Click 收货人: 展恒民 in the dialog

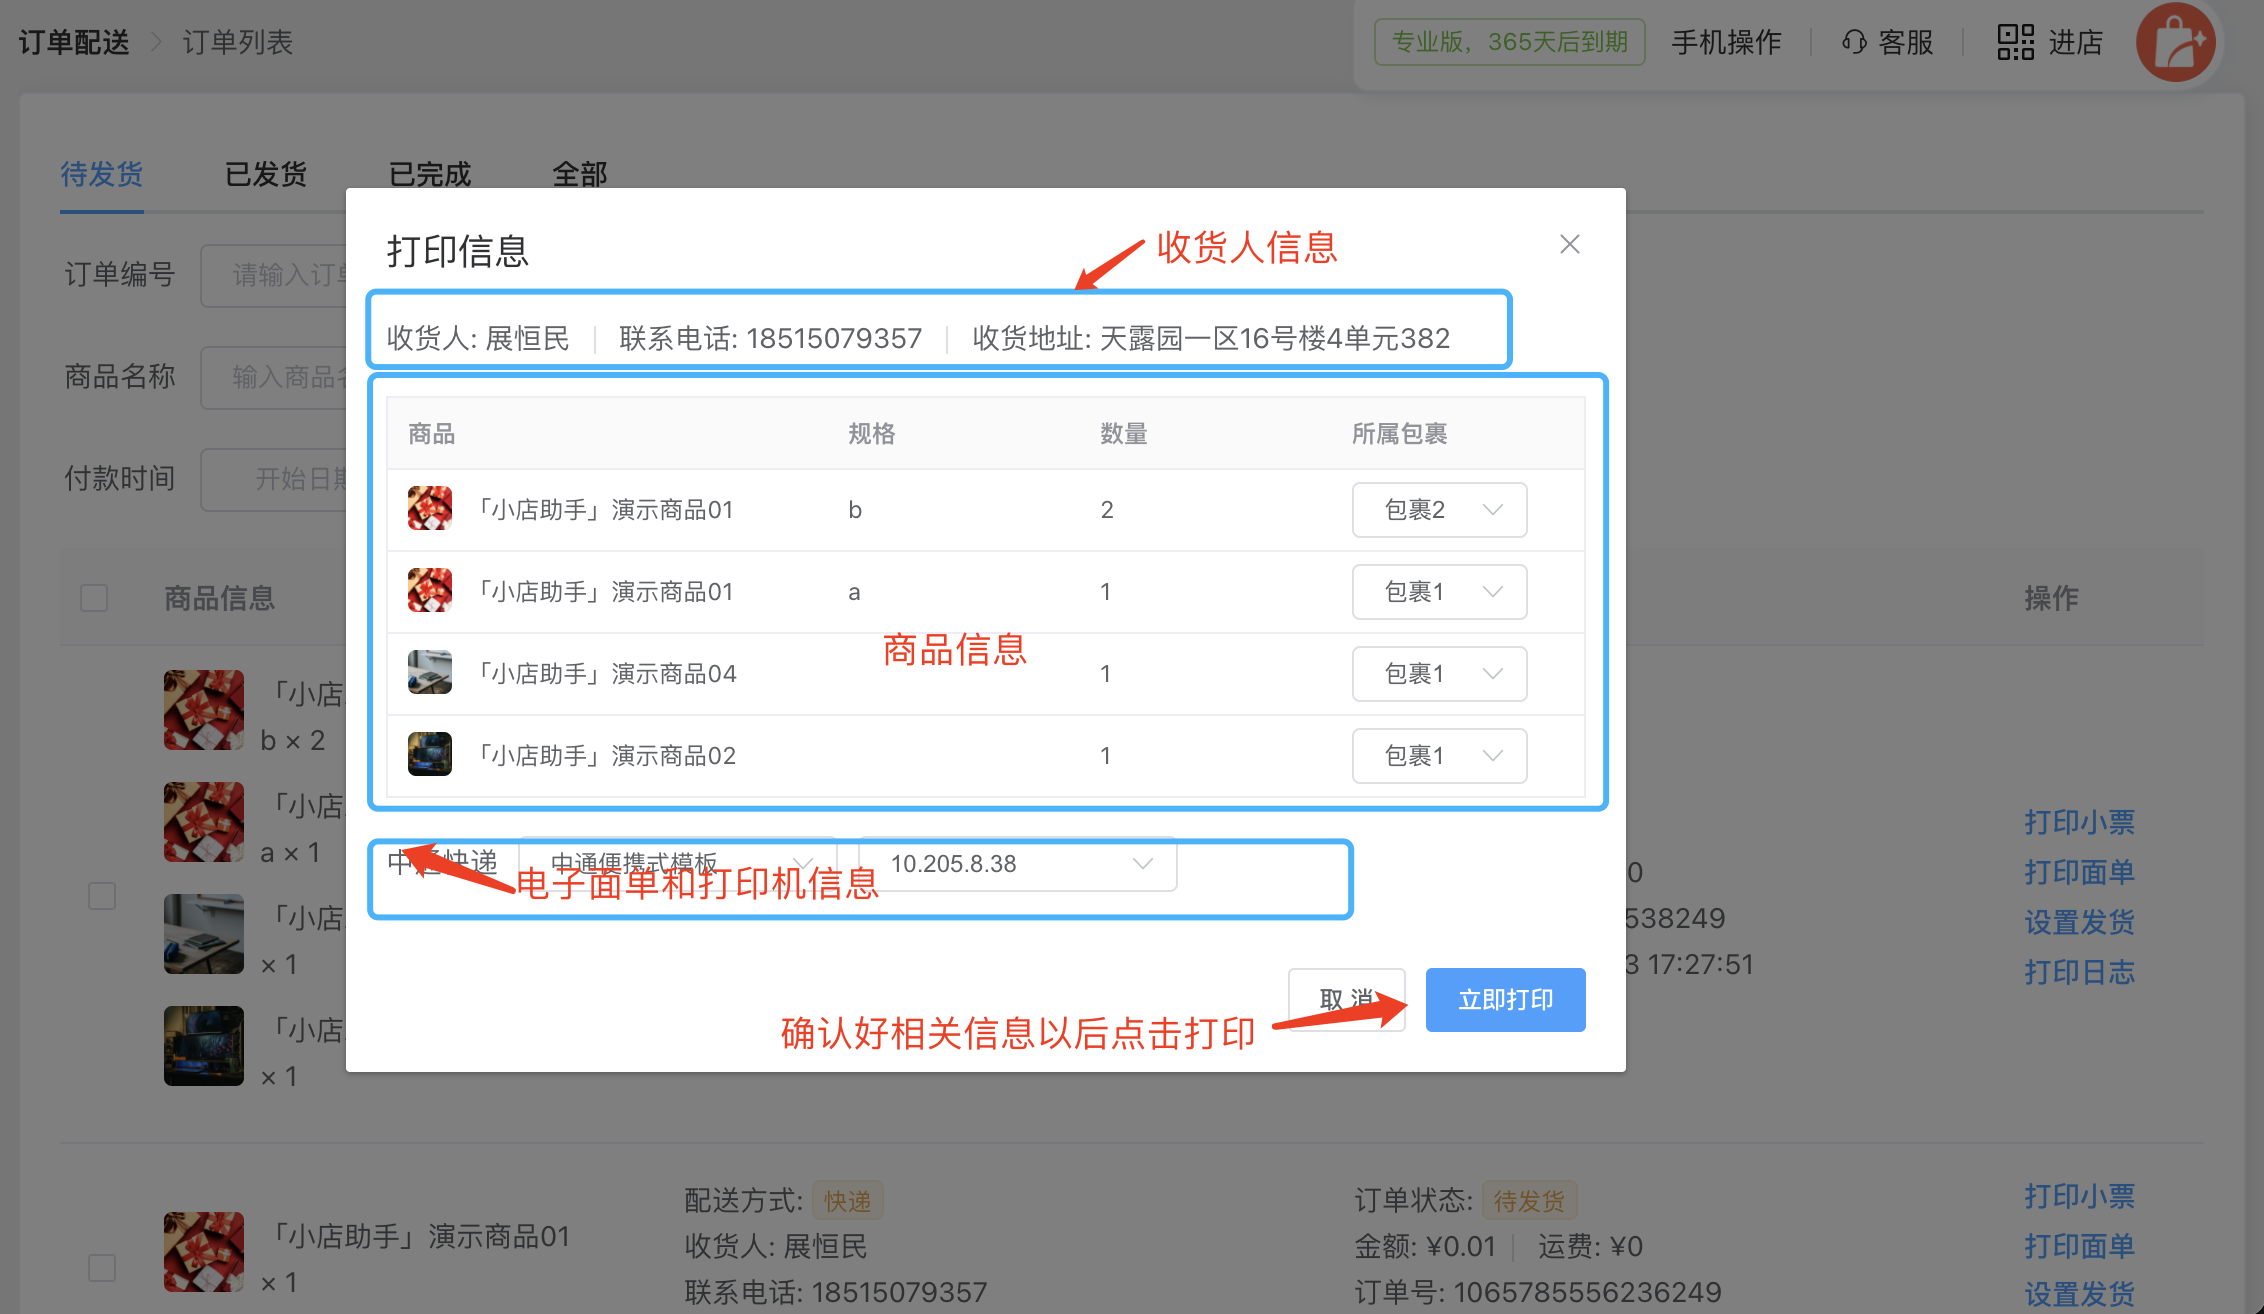(x=478, y=339)
